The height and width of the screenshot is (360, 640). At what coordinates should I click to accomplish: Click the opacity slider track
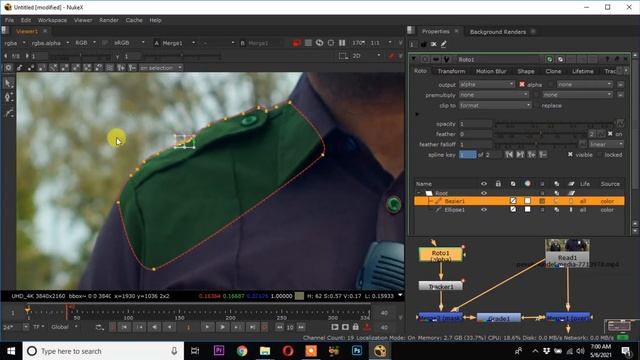tap(554, 123)
